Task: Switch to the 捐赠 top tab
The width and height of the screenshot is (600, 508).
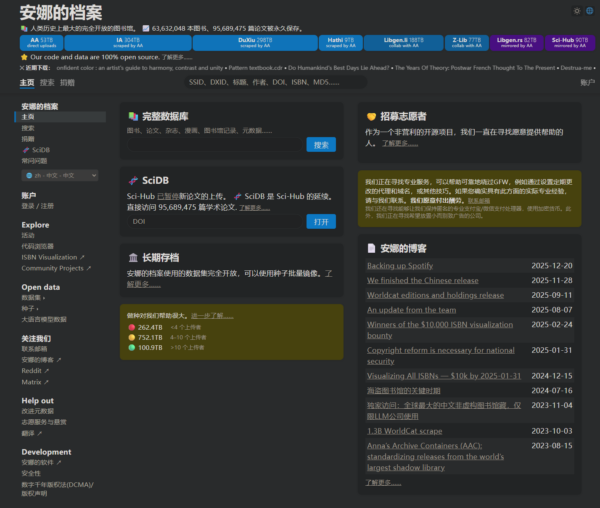Action: 67,83
